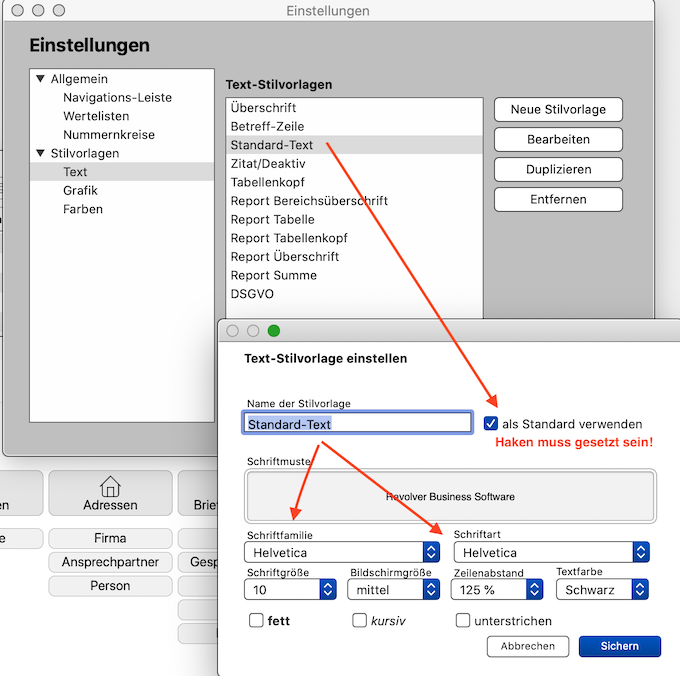Select Grafik in the settings tree
The height and width of the screenshot is (676, 680).
point(80,190)
